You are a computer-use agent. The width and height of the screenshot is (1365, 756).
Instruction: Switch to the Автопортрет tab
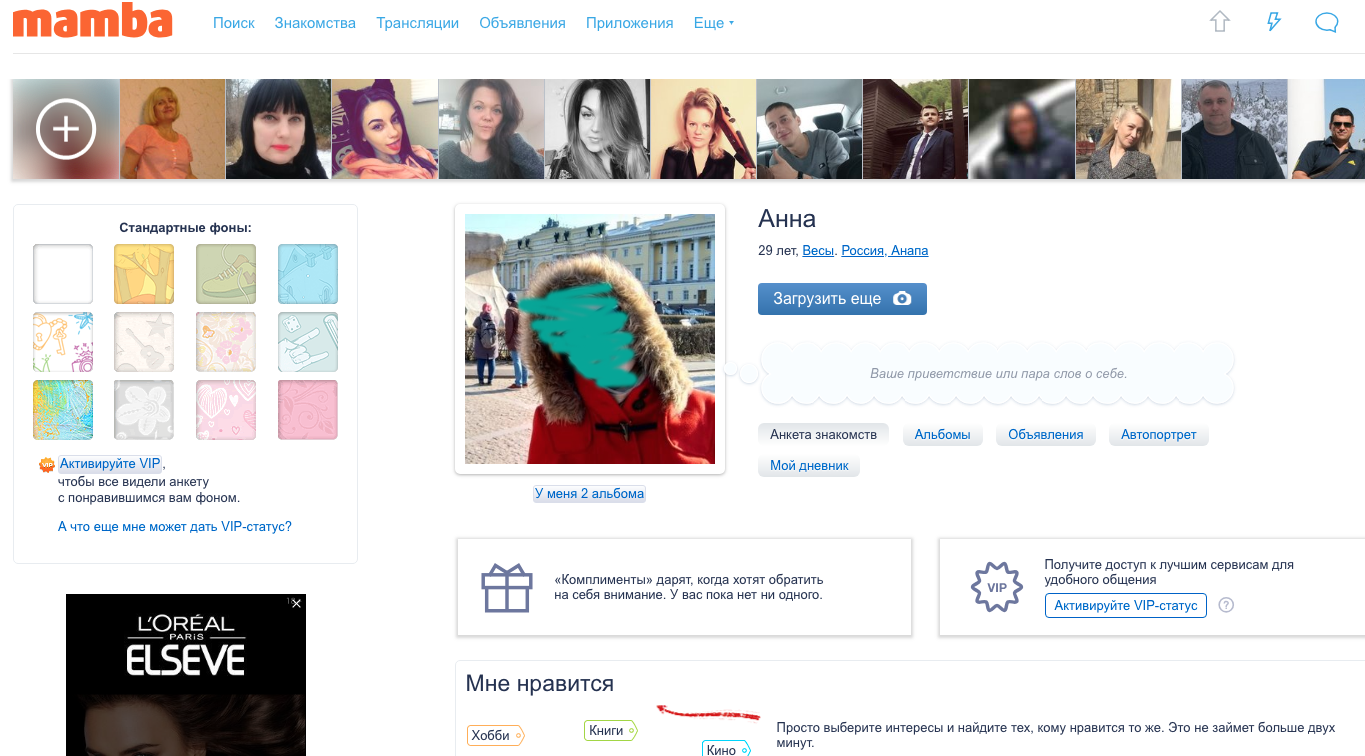click(x=1158, y=435)
